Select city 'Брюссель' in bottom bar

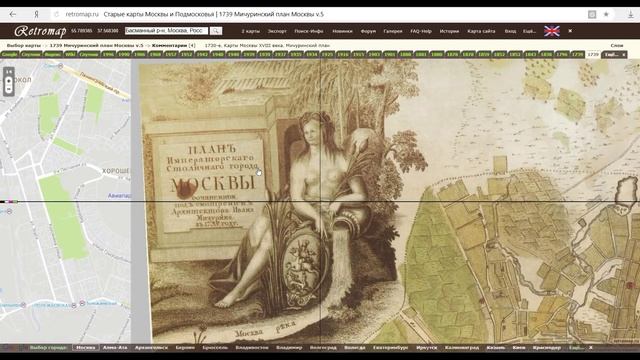tap(215, 348)
